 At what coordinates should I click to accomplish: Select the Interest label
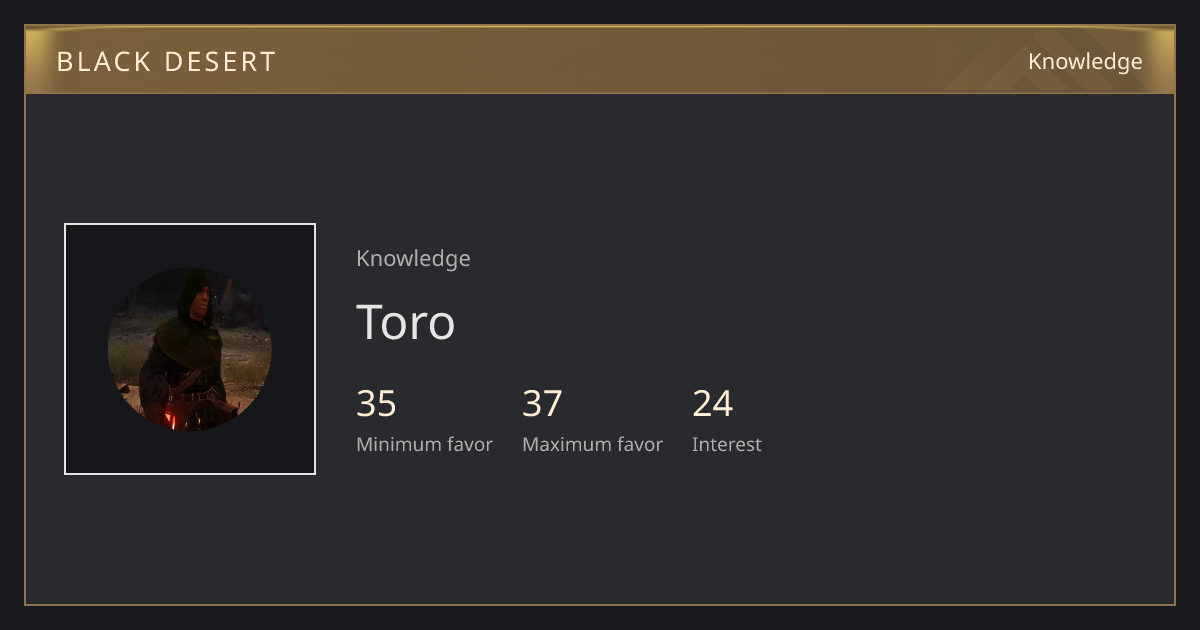coord(726,445)
